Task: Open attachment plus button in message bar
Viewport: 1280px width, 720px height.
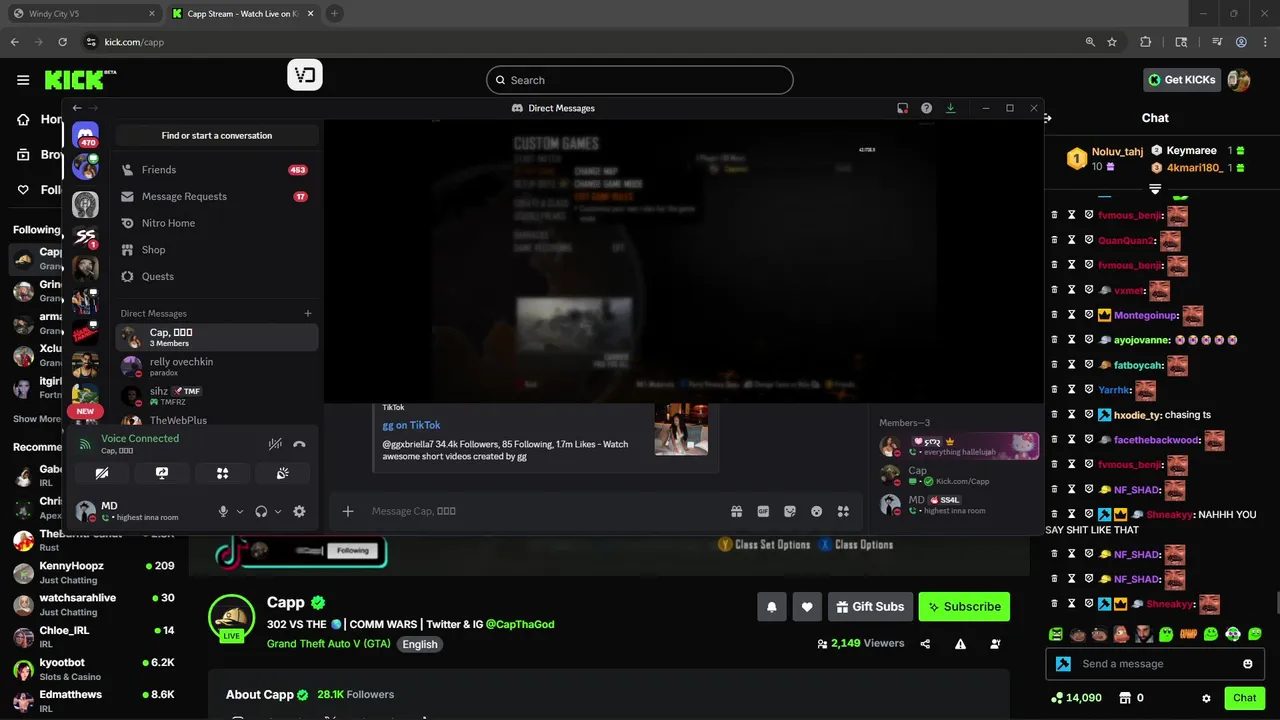Action: (348, 511)
